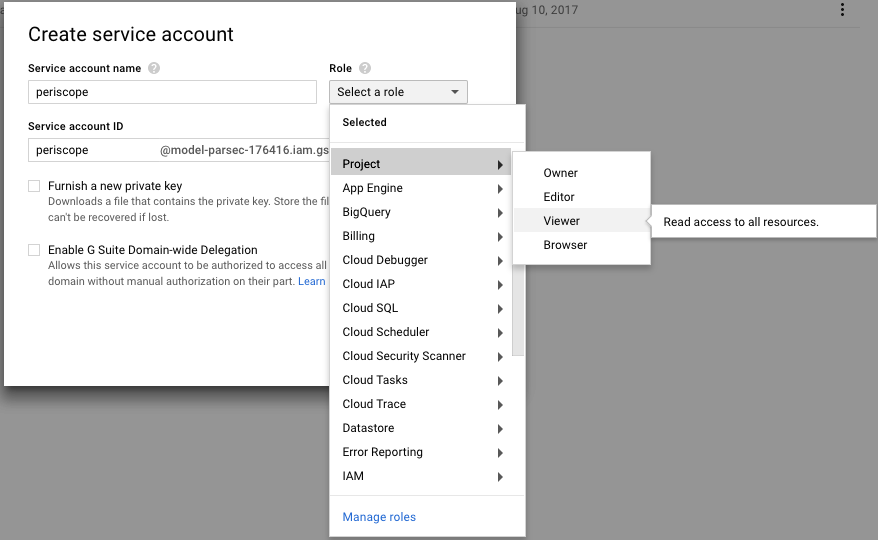Open the Manage roles link
Image resolution: width=878 pixels, height=540 pixels.
[x=379, y=517]
